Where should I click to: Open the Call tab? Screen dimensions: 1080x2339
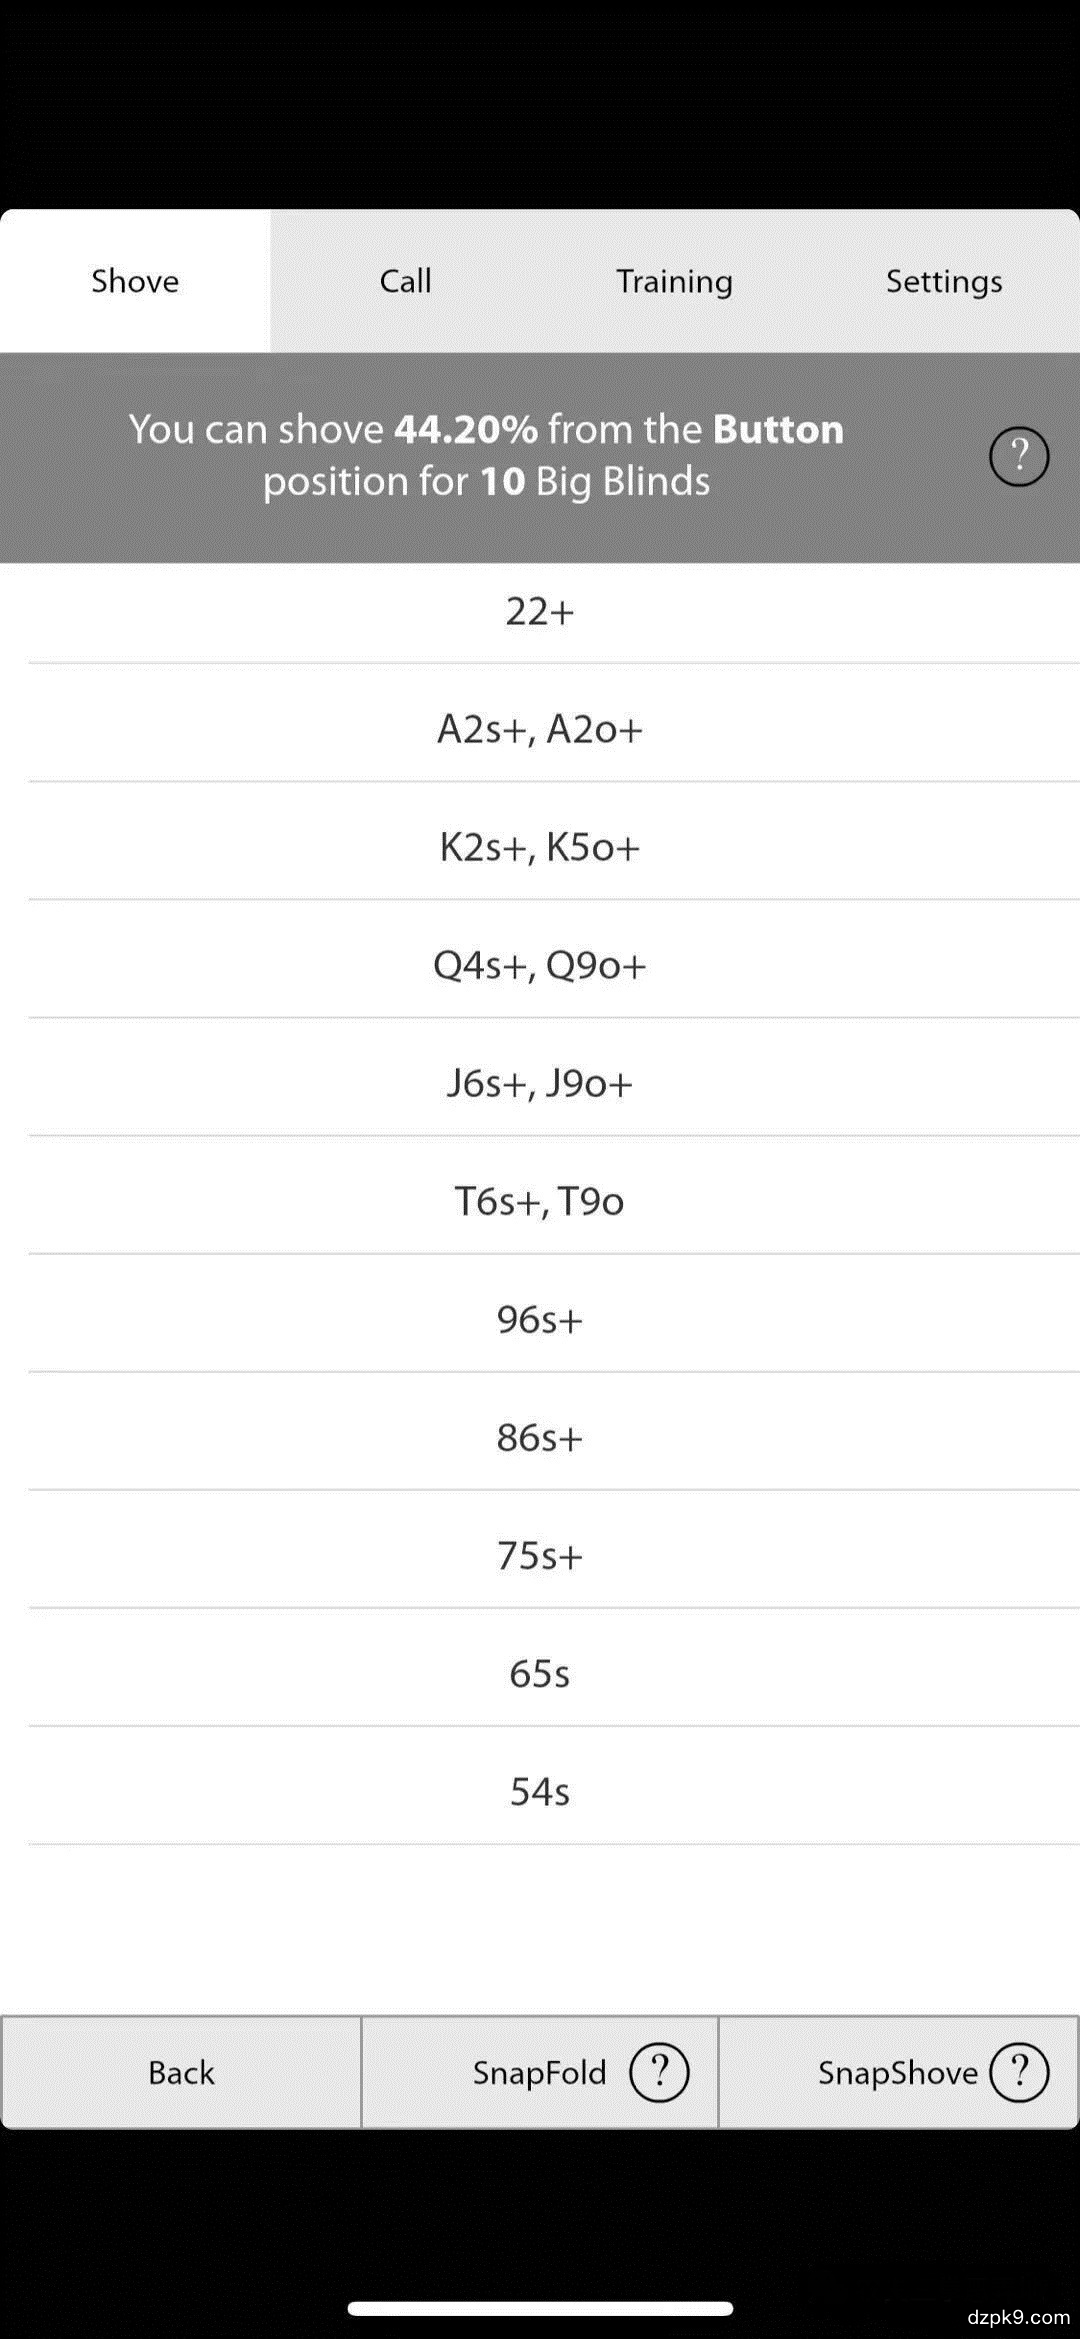pyautogui.click(x=405, y=281)
